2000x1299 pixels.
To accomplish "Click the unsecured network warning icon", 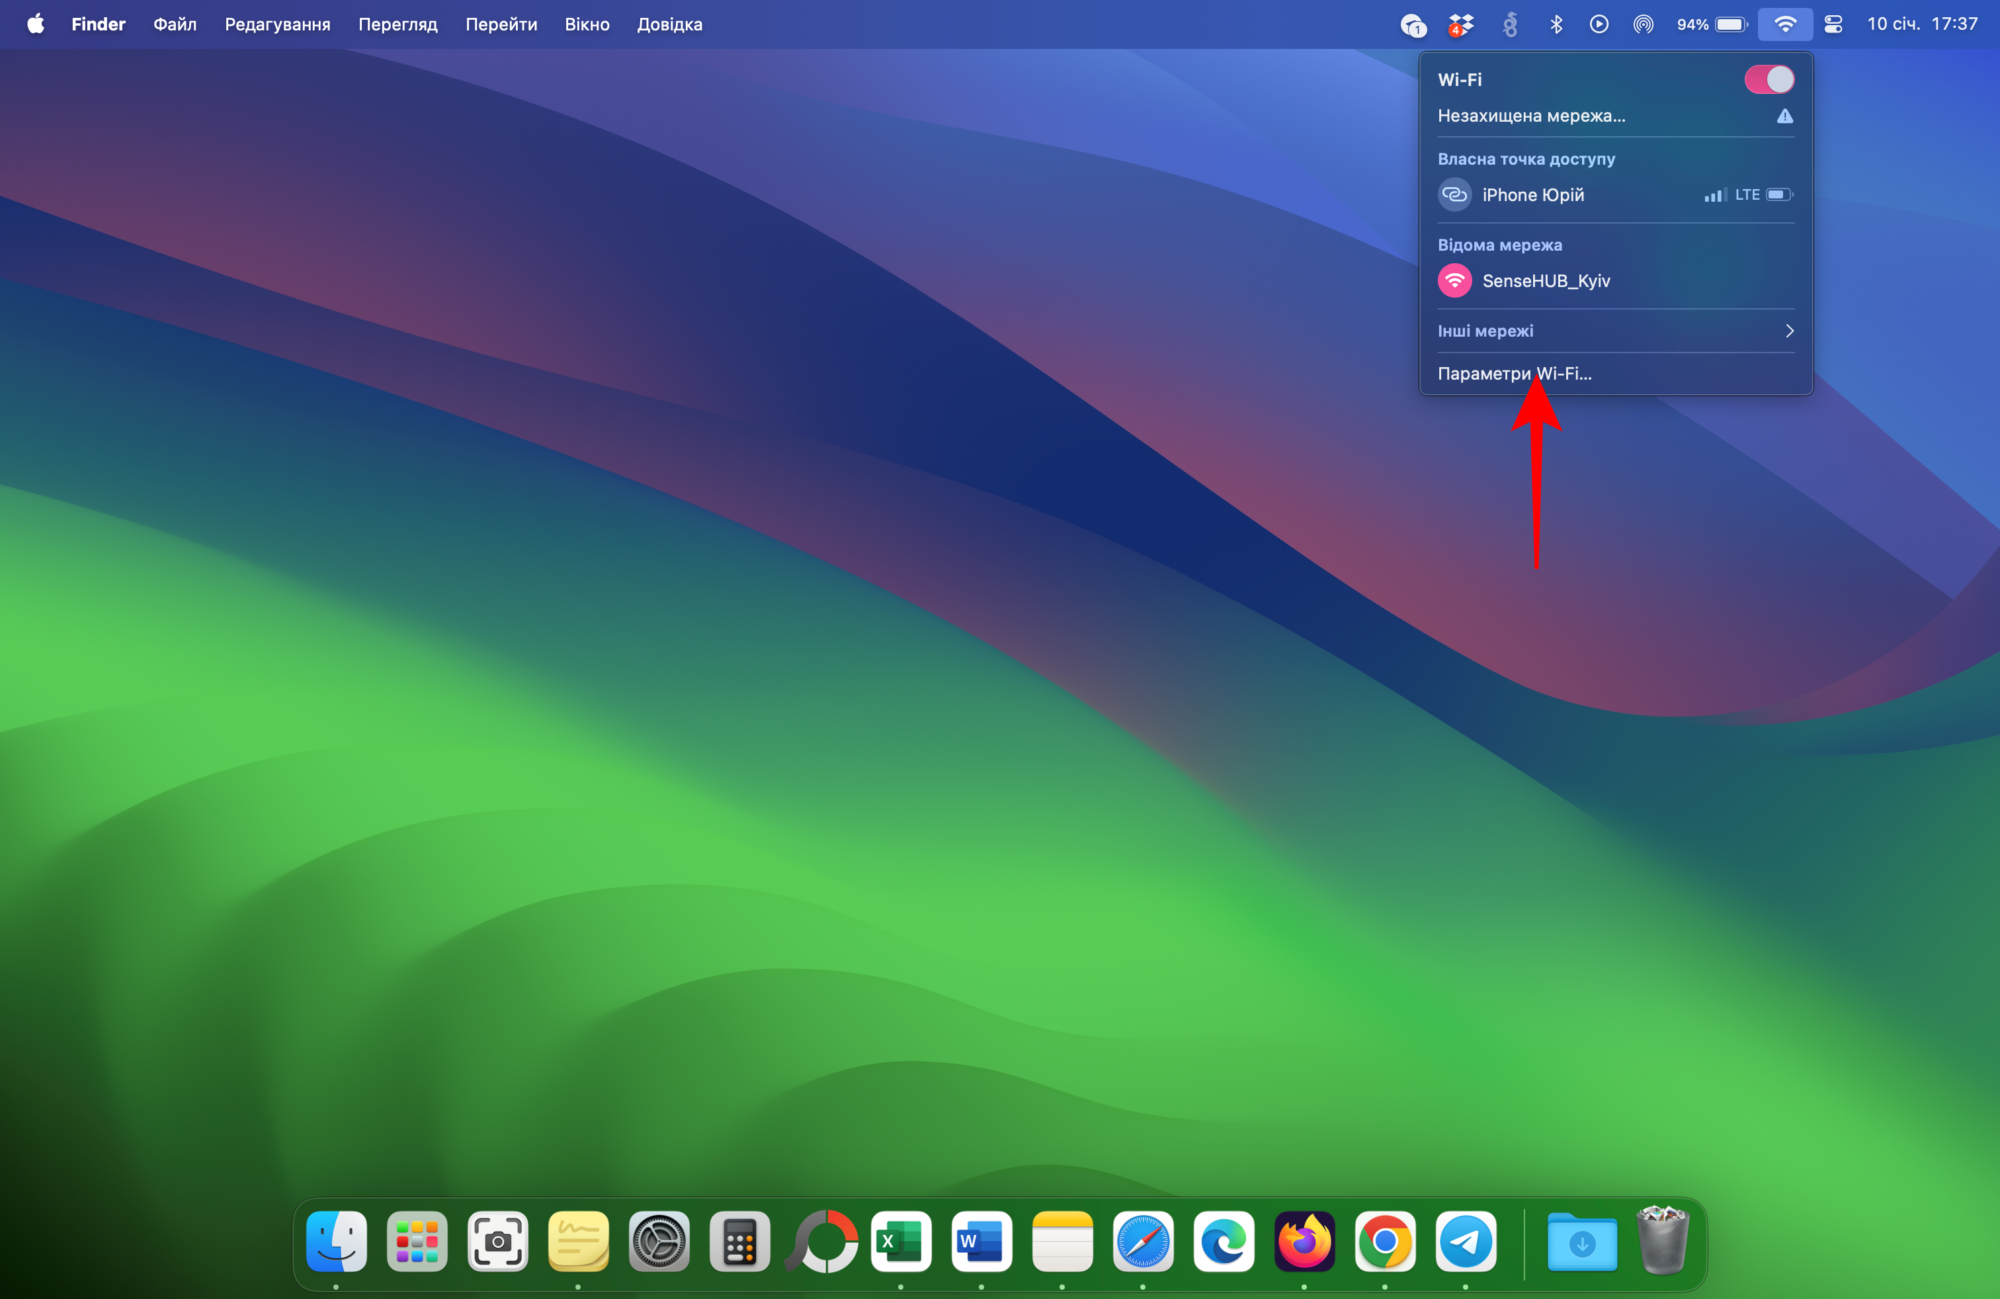I will click(x=1785, y=116).
